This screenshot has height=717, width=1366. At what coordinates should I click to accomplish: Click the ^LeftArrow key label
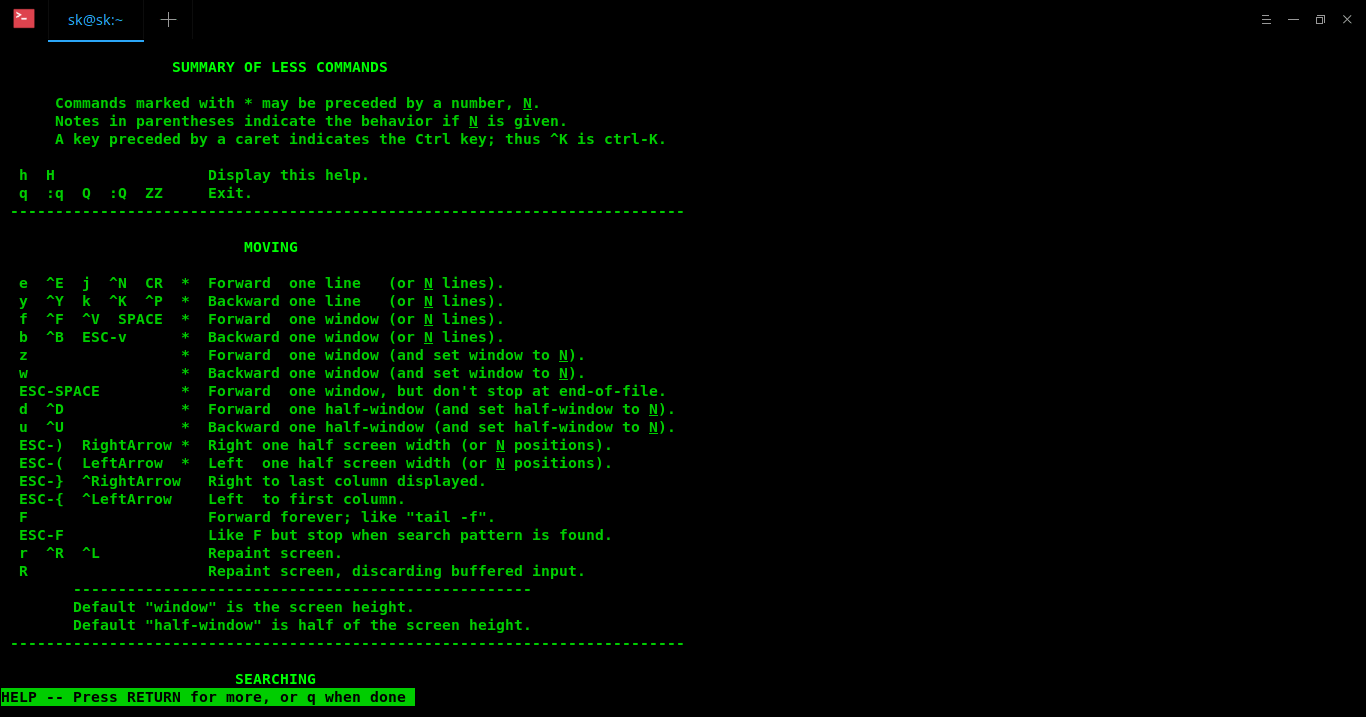point(127,499)
